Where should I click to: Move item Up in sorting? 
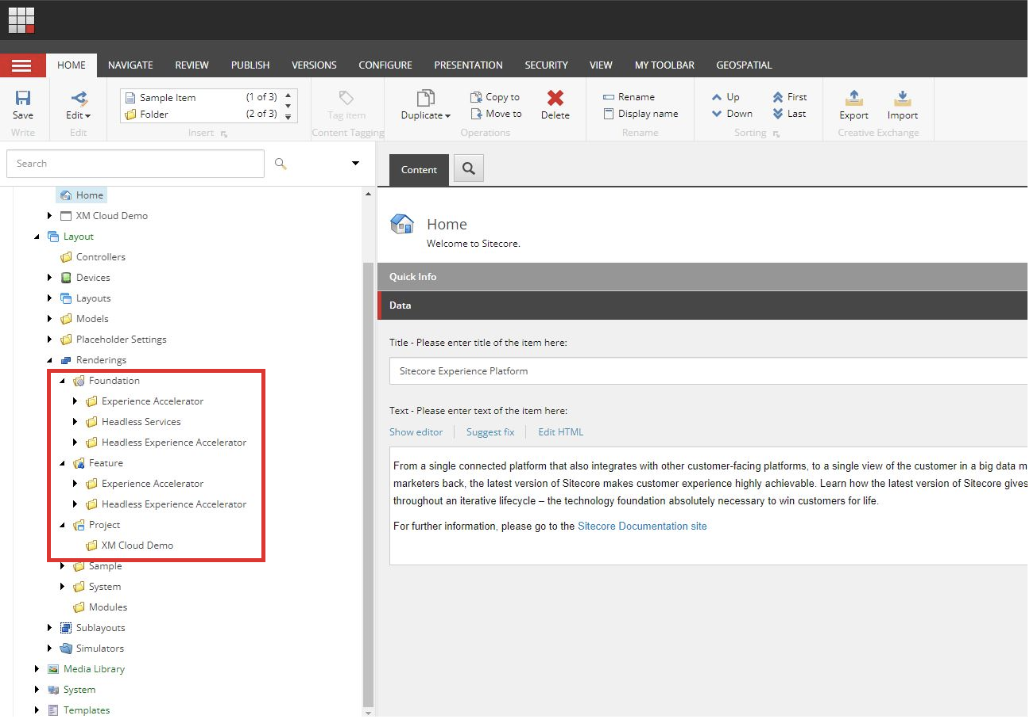pyautogui.click(x=725, y=97)
